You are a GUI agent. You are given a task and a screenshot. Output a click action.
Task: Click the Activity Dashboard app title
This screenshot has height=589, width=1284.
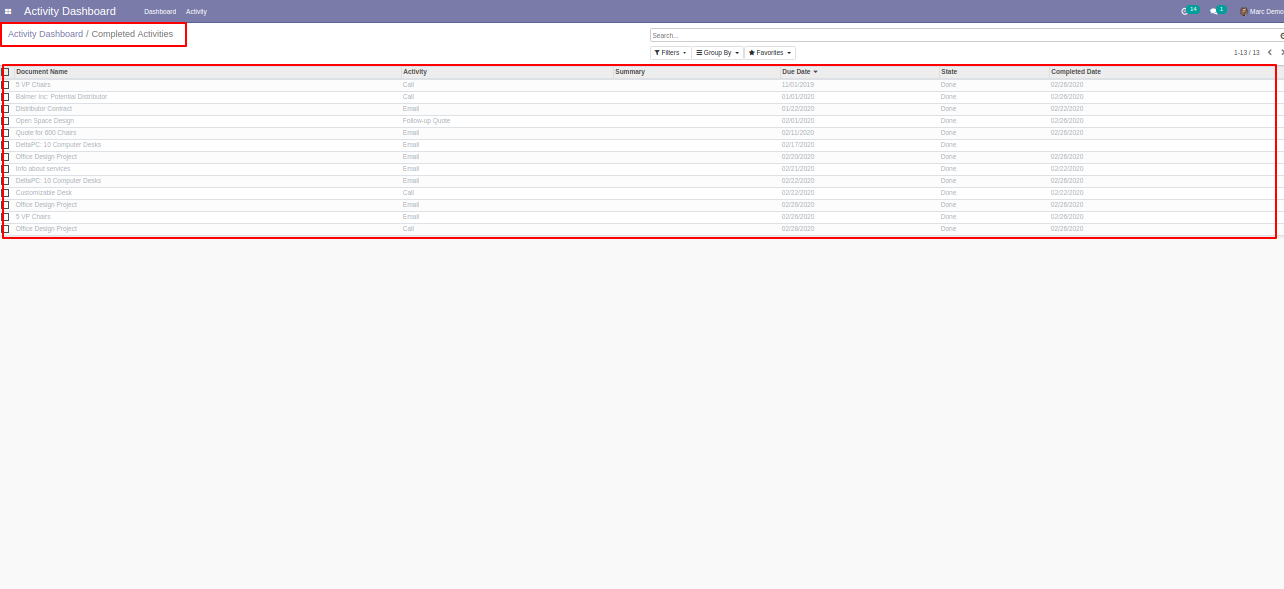[70, 11]
